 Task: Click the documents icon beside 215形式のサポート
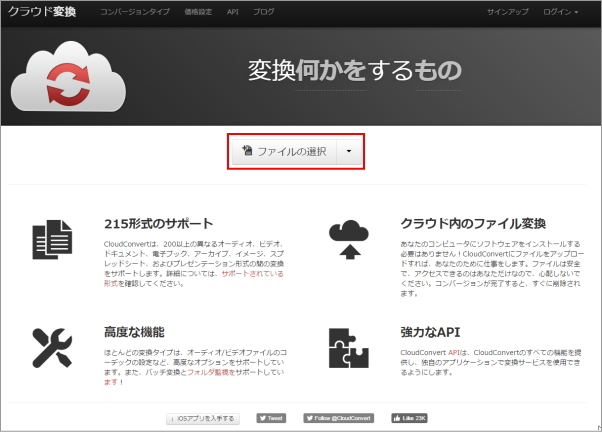52,240
